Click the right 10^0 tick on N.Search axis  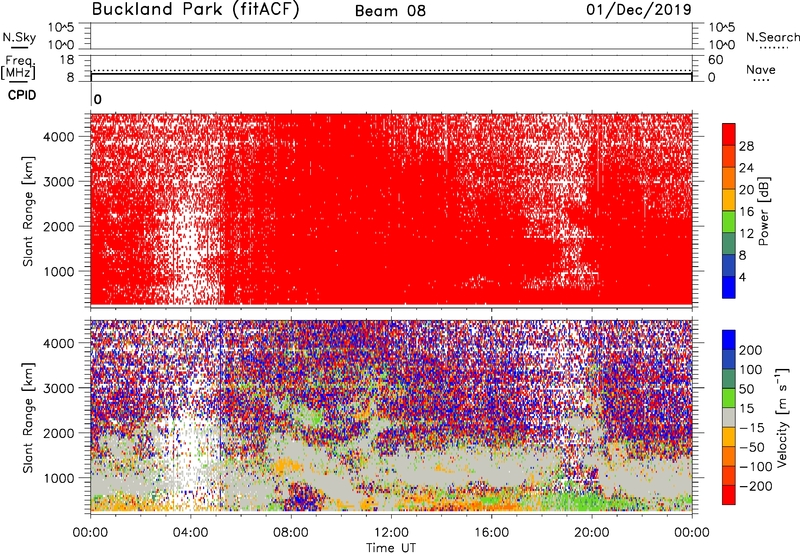[x=722, y=45]
